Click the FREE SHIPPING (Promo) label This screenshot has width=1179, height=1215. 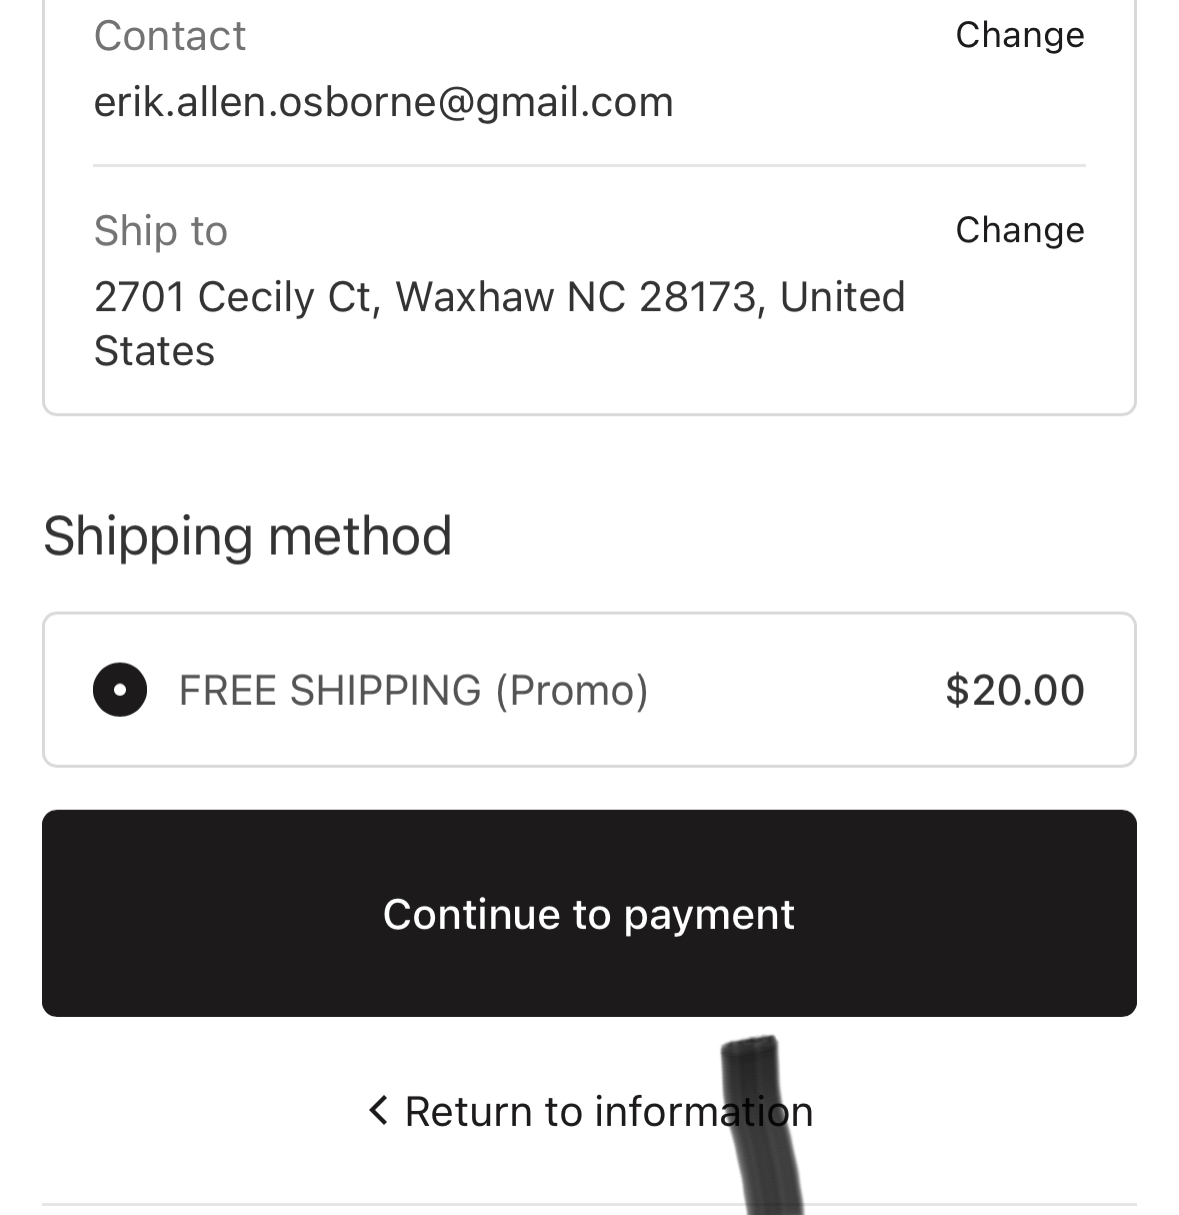(x=414, y=691)
